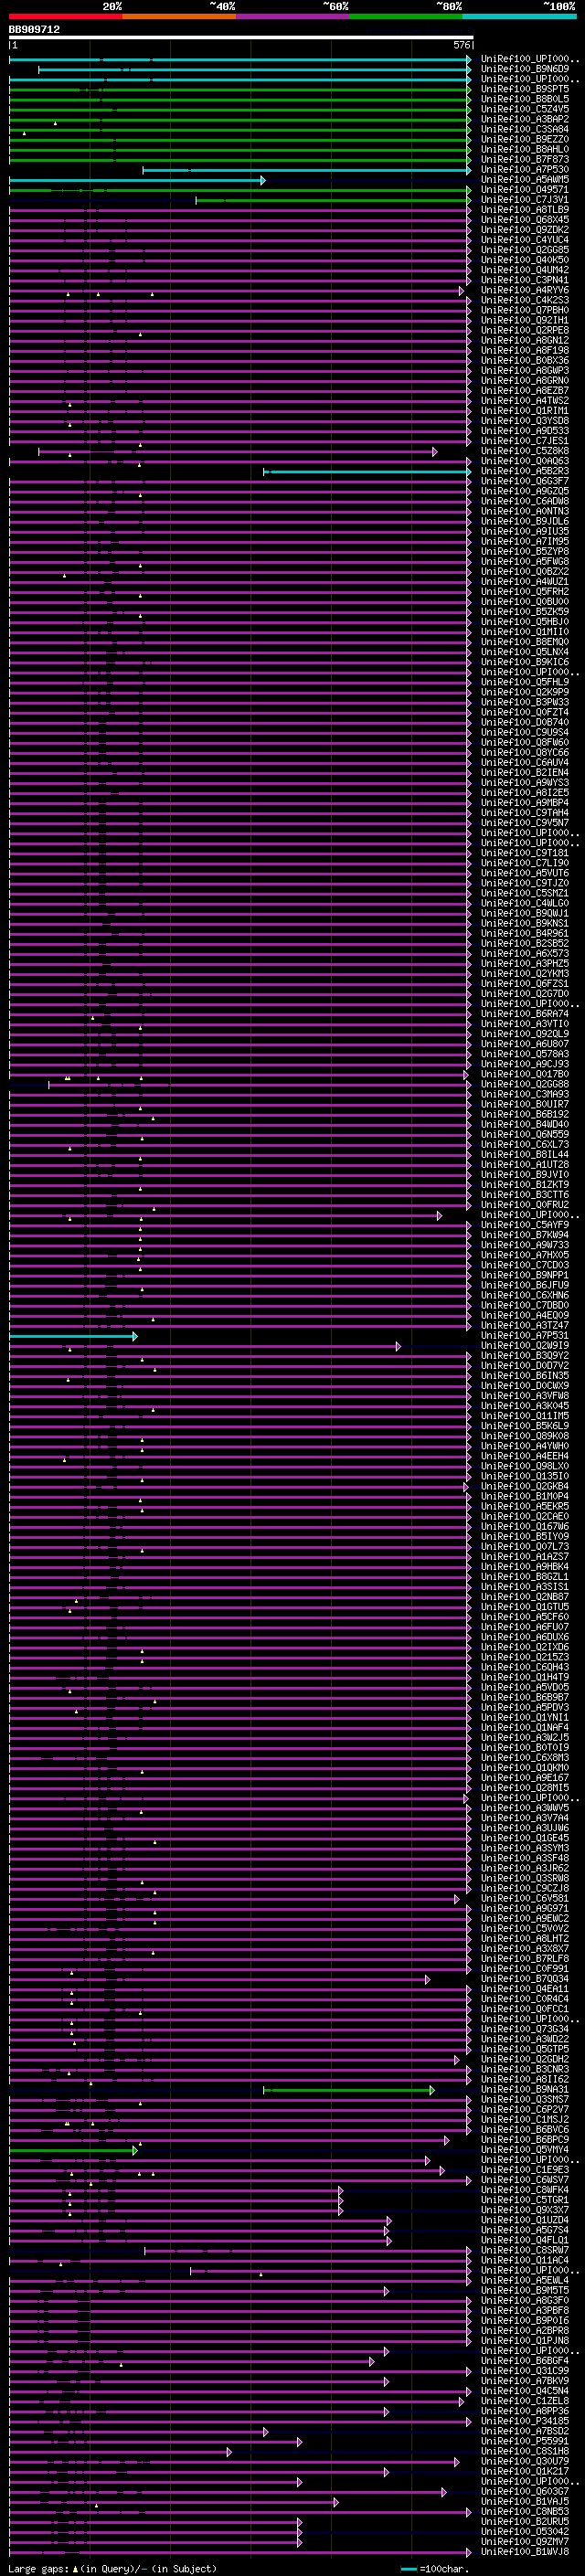Select hit label UniRef100_A7HX05
Image resolution: width=585 pixels, height=2576 pixels.
pos(525,1255)
